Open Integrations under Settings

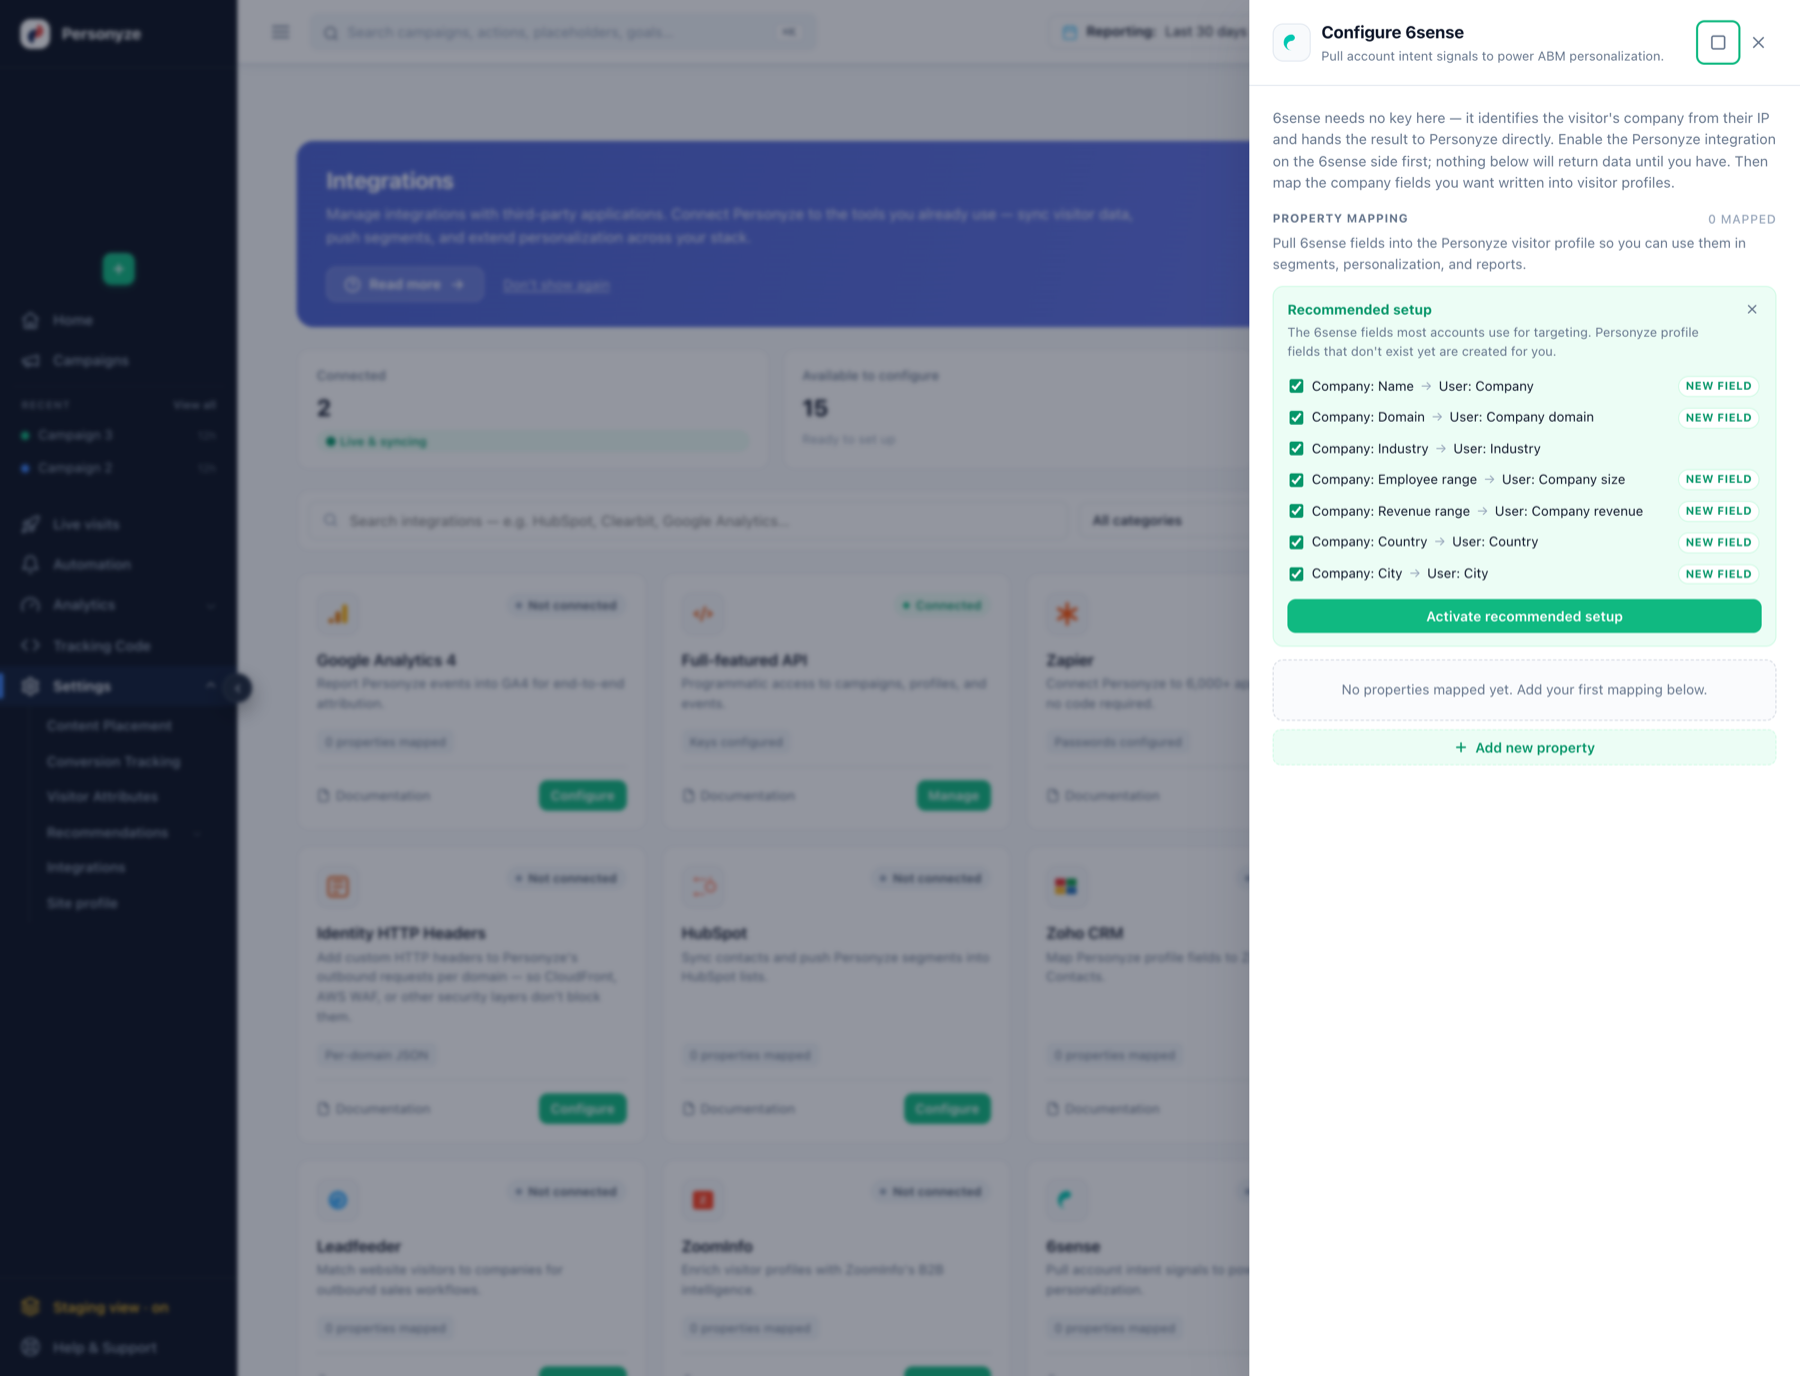click(86, 868)
